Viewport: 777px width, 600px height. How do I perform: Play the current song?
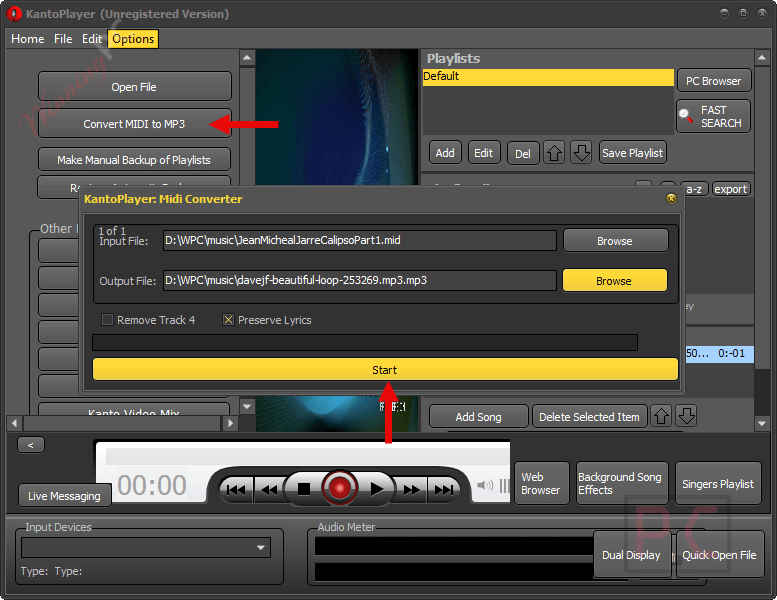[377, 490]
